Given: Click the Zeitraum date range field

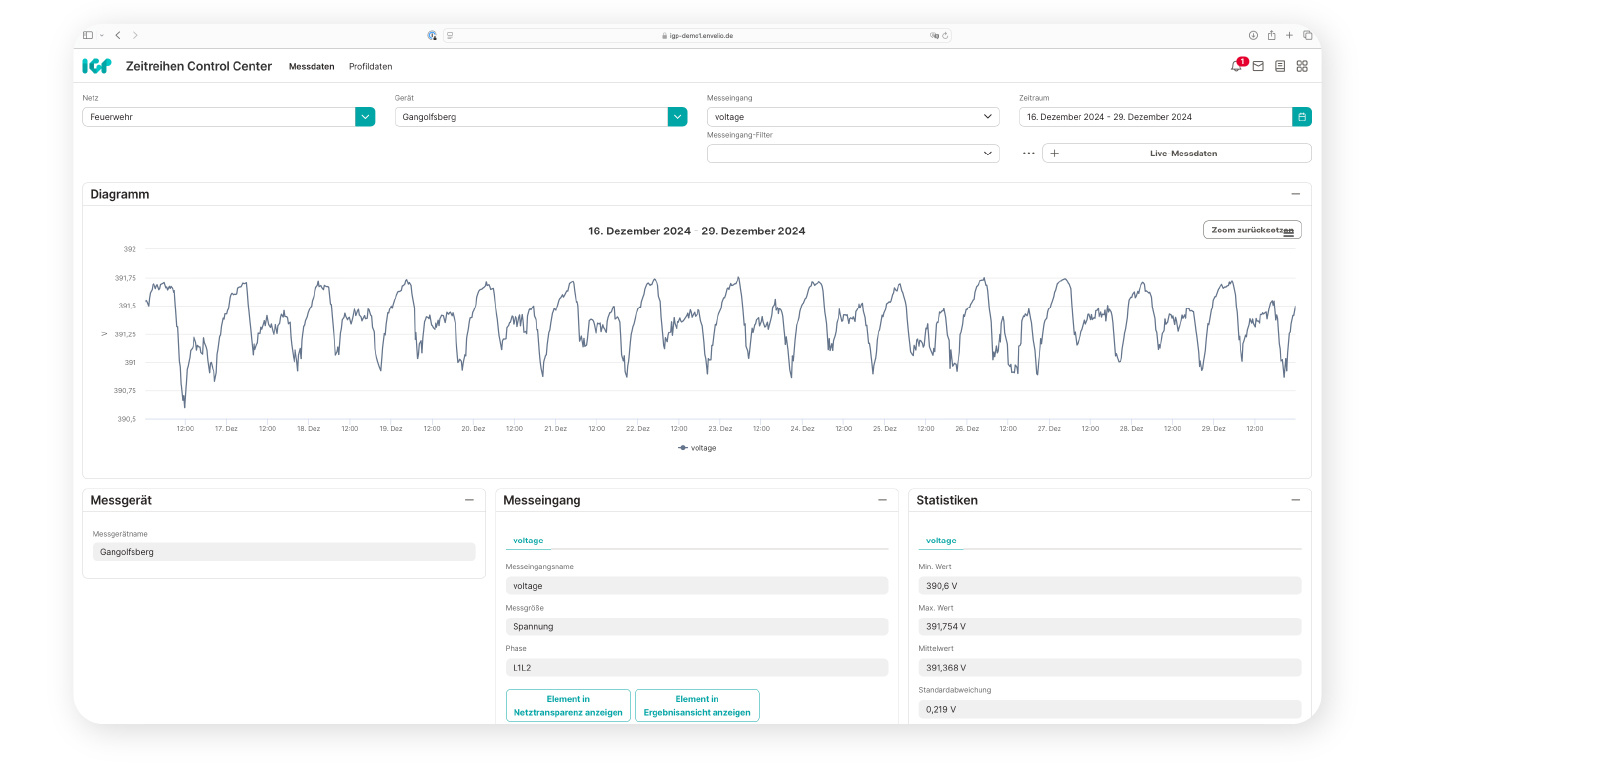Looking at the screenshot, I should click(1156, 117).
